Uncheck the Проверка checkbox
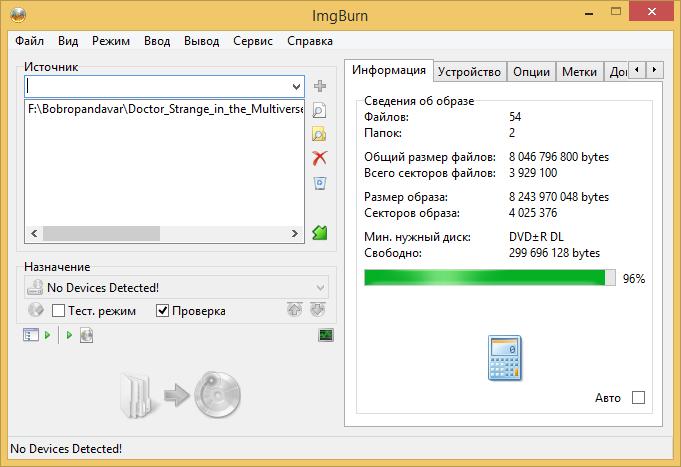This screenshot has width=681, height=467. click(x=162, y=311)
